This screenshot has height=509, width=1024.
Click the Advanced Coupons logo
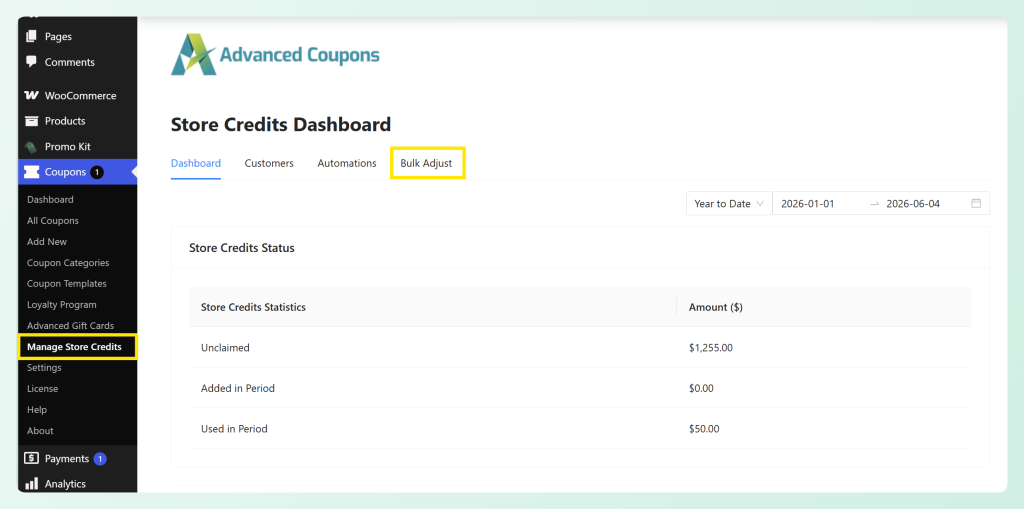tap(275, 55)
